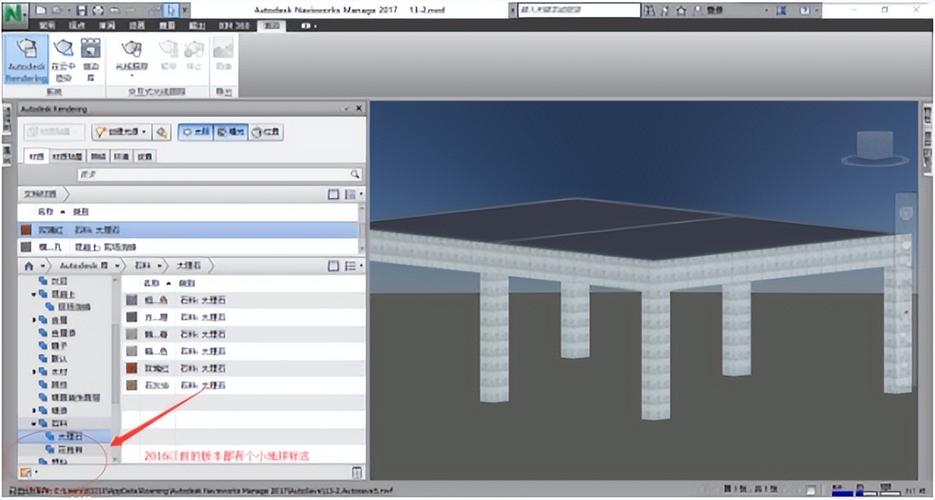The image size is (935, 500).
Task: Click the ViewCube in the 3D viewport
Action: coord(875,148)
